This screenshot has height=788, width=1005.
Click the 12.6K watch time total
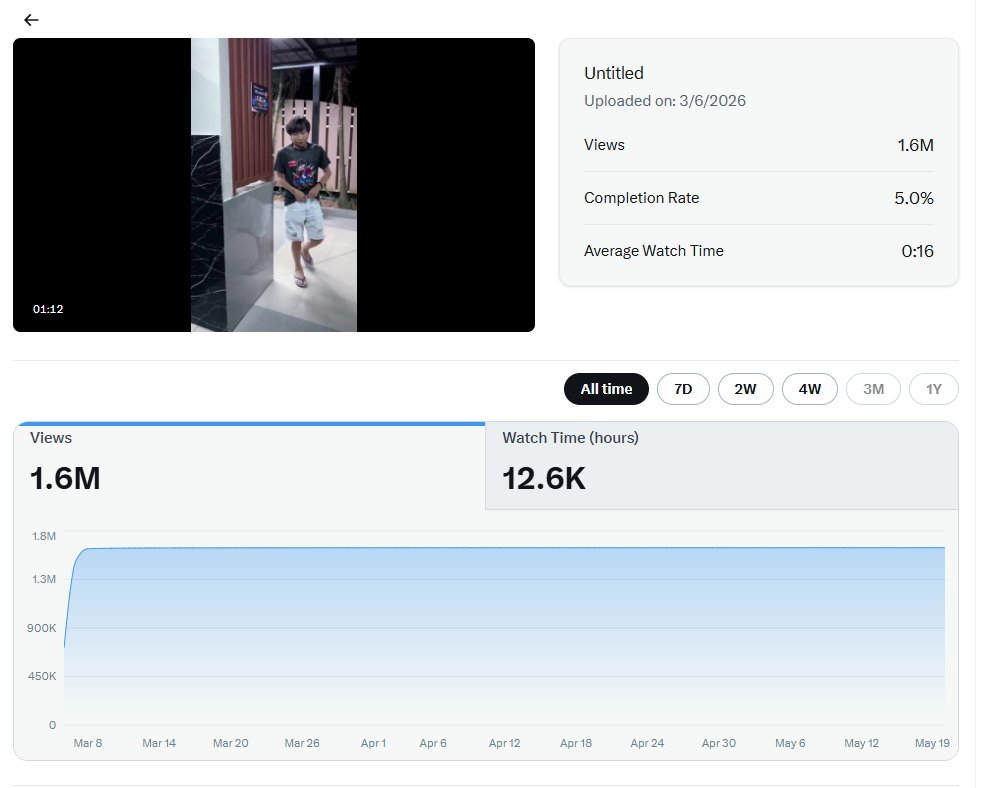click(544, 479)
